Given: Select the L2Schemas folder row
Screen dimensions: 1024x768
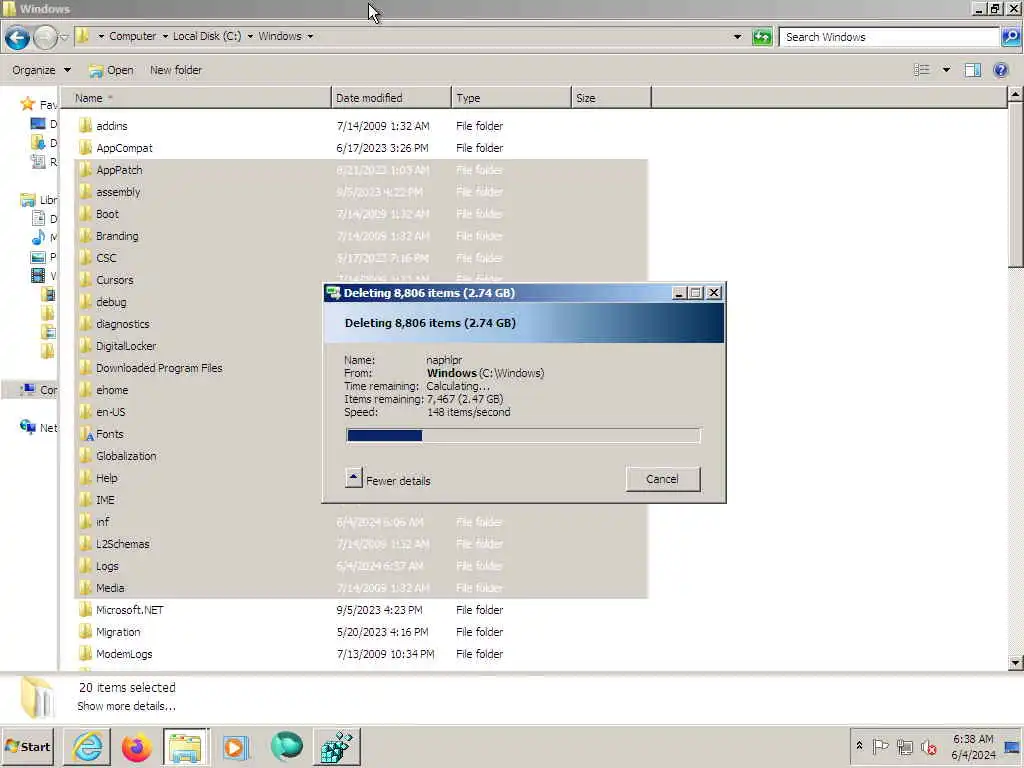Looking at the screenshot, I should pos(361,543).
